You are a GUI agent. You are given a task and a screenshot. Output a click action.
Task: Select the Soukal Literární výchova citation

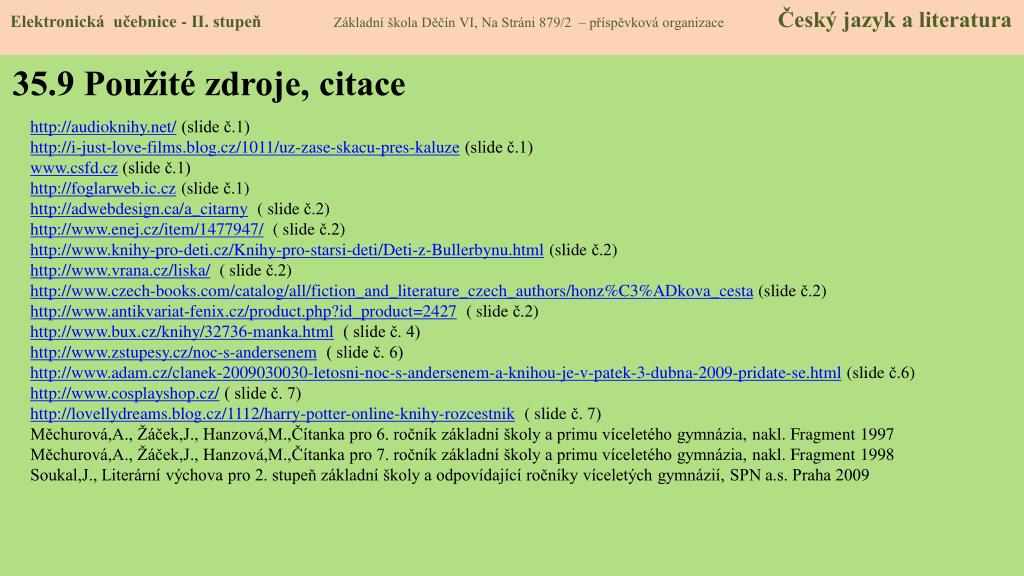tap(449, 475)
